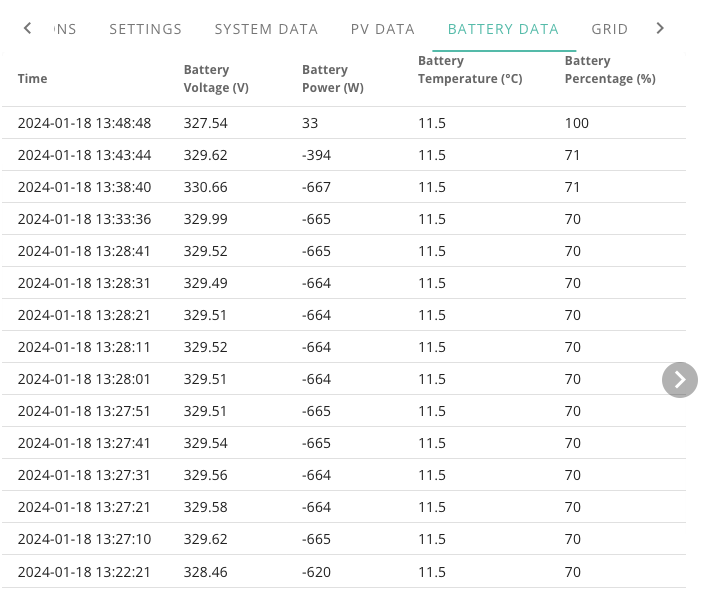Click voltage value 329.56
Viewport: 701px width, 601px height.
pos(205,475)
